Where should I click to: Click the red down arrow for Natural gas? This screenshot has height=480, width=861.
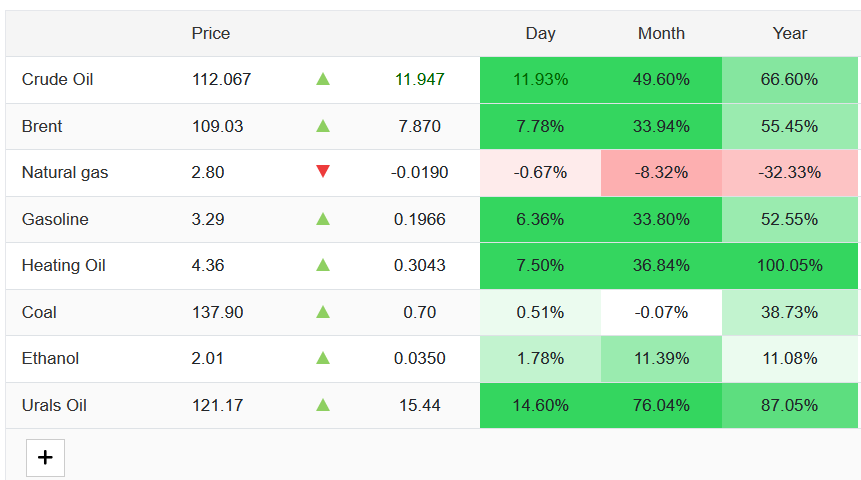[322, 172]
